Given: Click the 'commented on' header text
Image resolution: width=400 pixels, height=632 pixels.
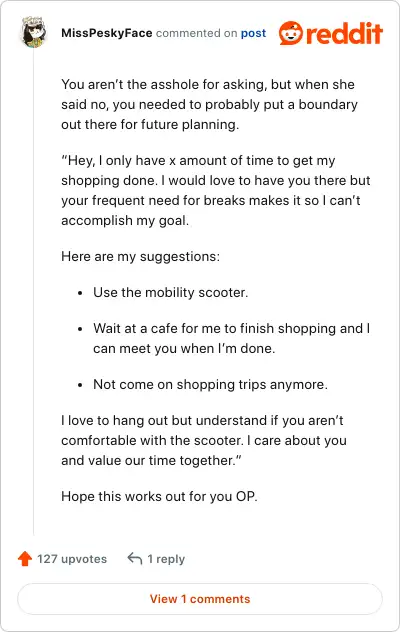Looking at the screenshot, I should [x=196, y=33].
